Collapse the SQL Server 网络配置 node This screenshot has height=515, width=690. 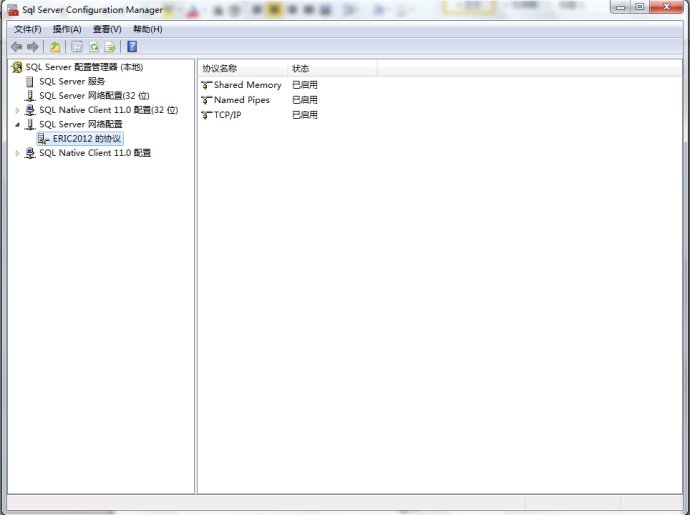[17, 125]
